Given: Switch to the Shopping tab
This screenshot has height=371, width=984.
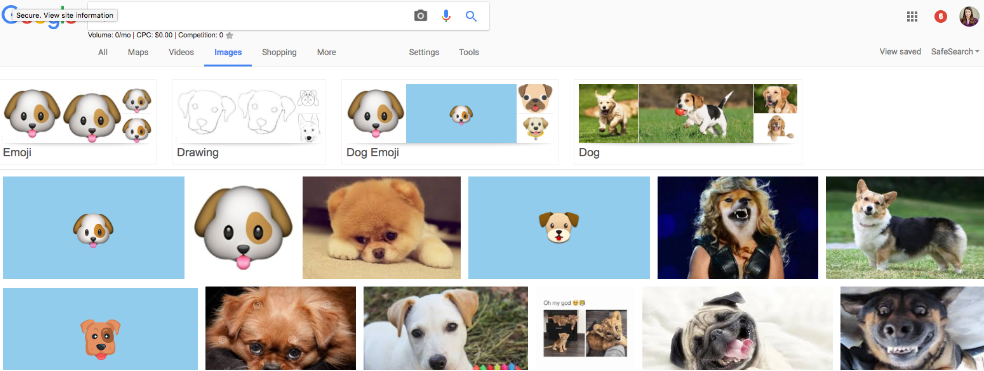Looking at the screenshot, I should tap(279, 52).
